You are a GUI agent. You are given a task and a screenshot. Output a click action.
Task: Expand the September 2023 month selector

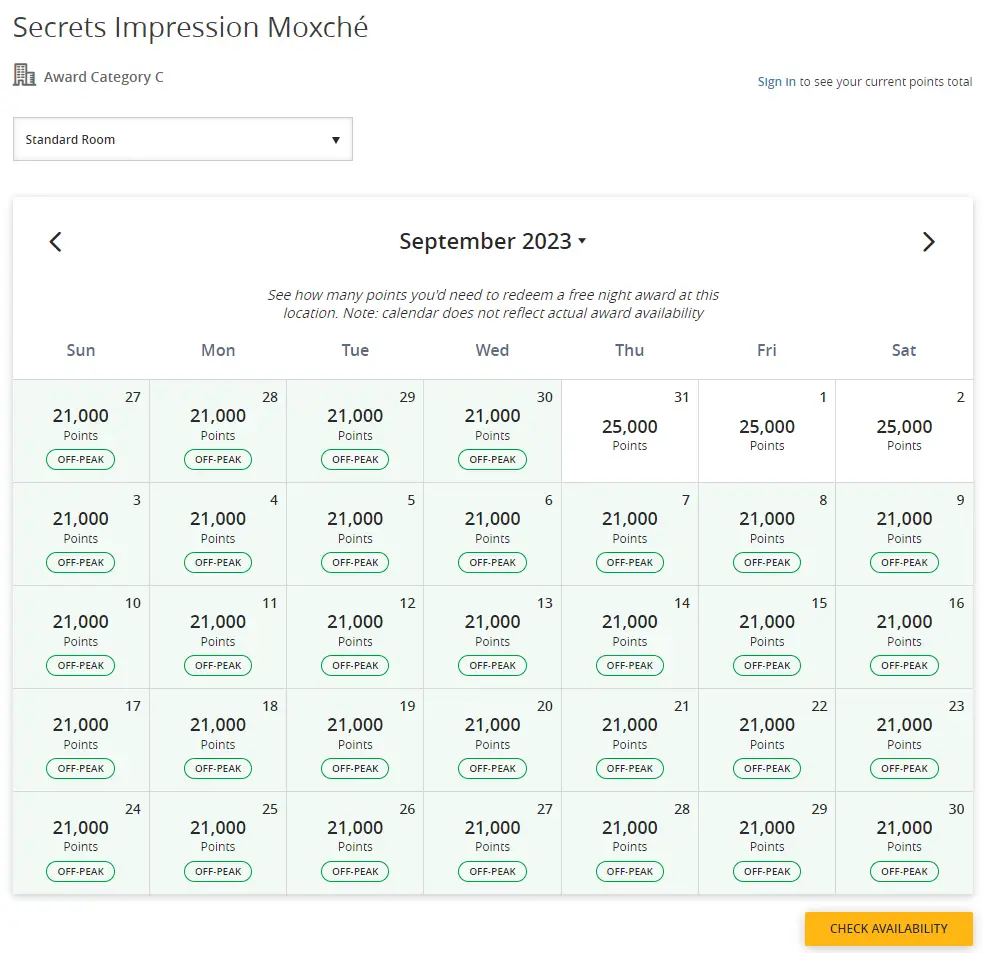tap(492, 242)
